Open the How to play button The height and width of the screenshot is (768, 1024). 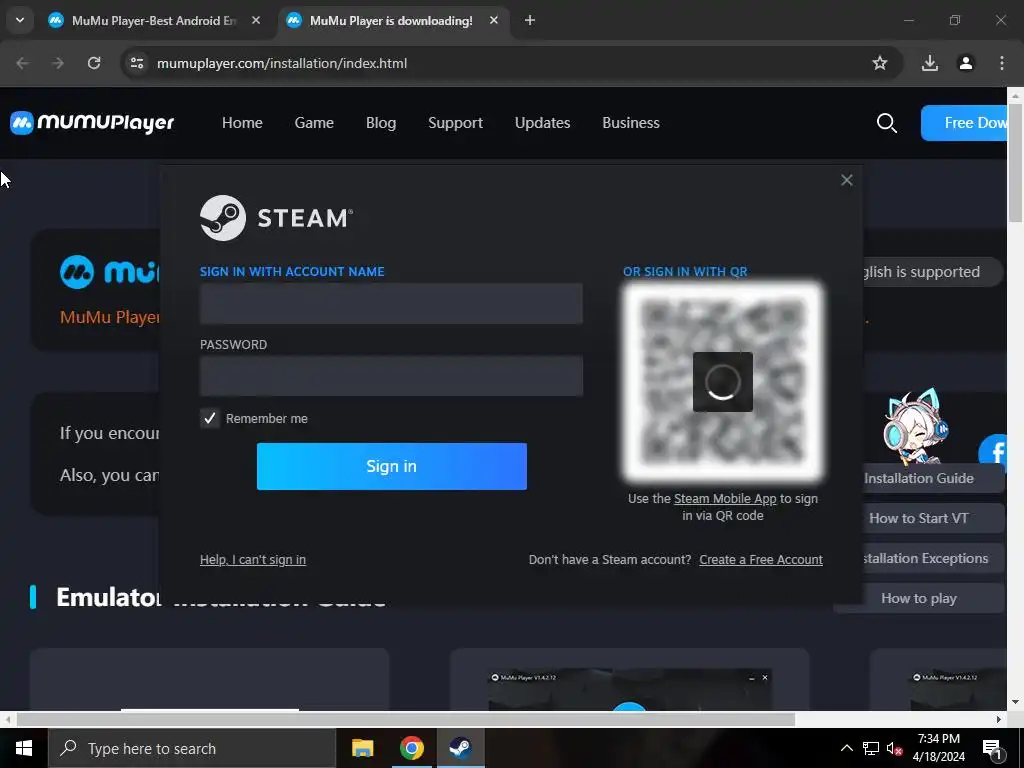(x=919, y=598)
